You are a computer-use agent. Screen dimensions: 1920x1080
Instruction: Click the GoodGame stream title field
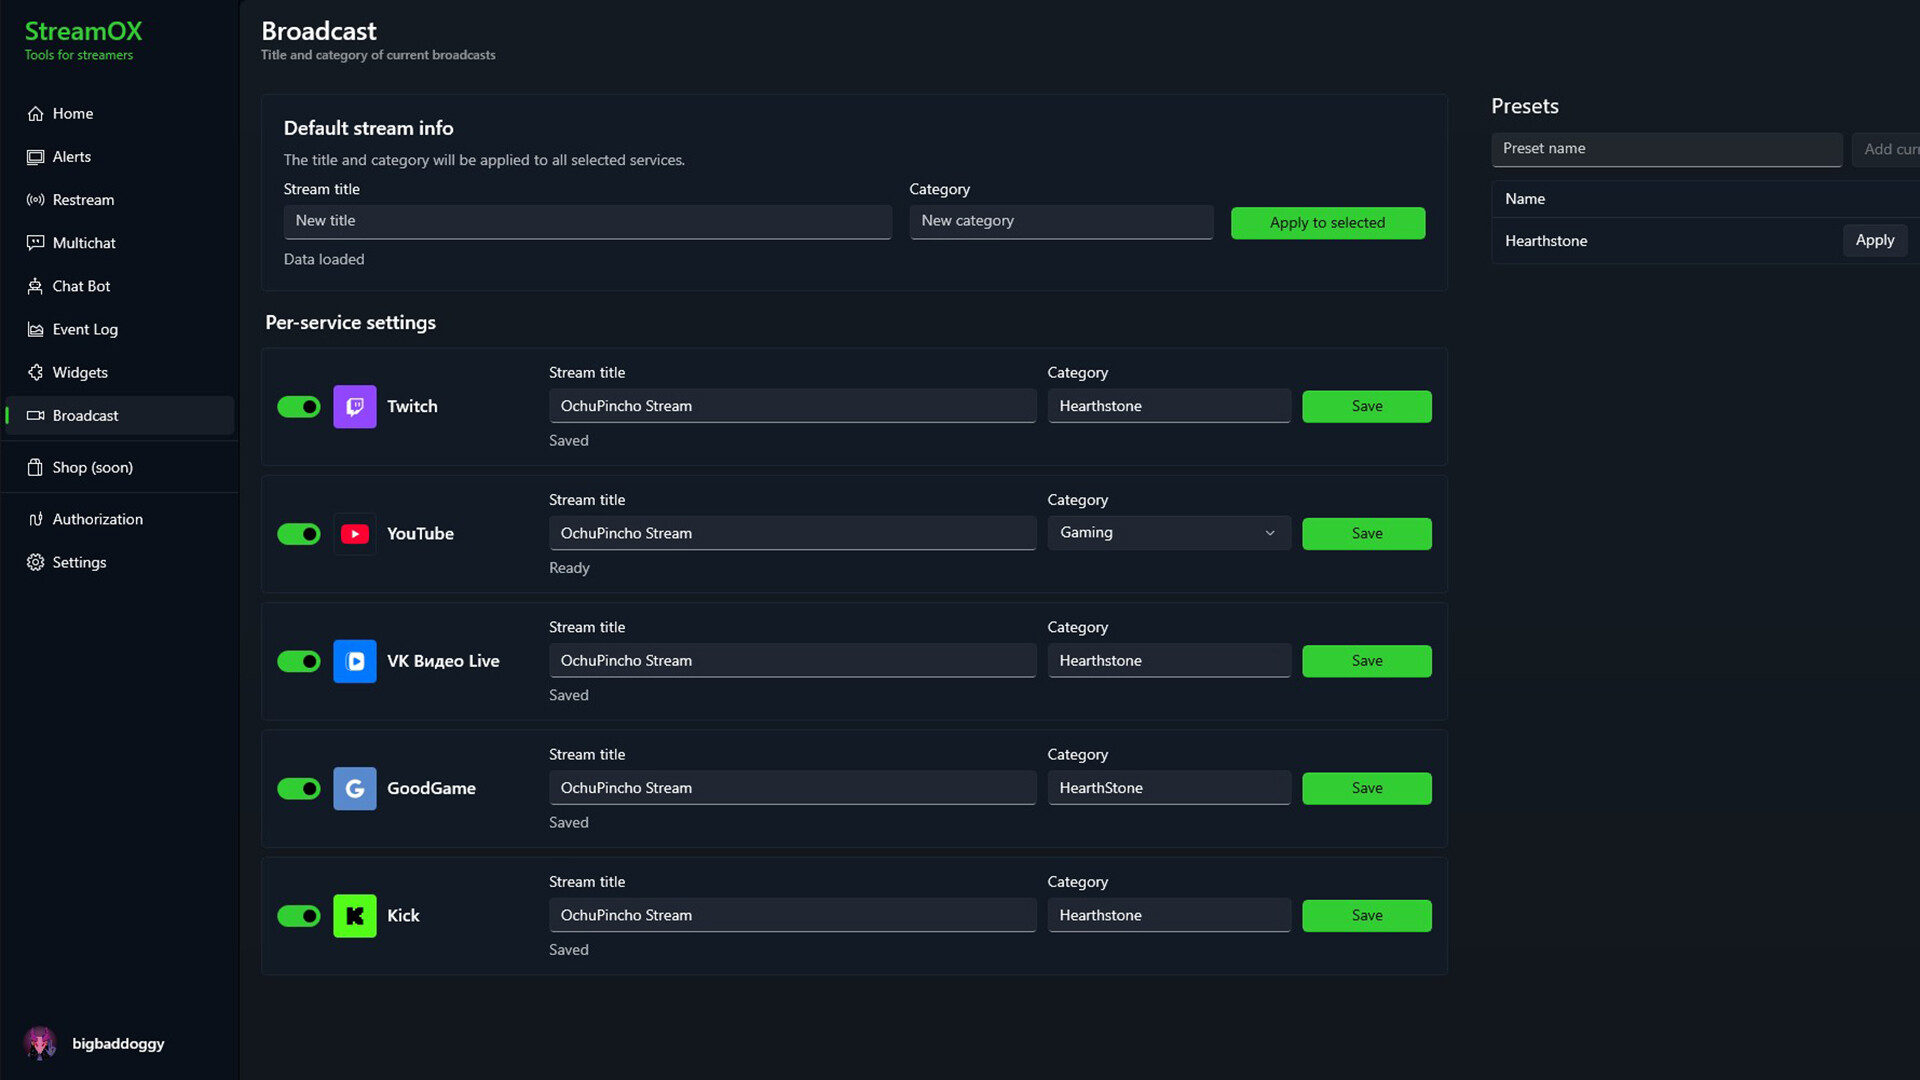click(792, 788)
